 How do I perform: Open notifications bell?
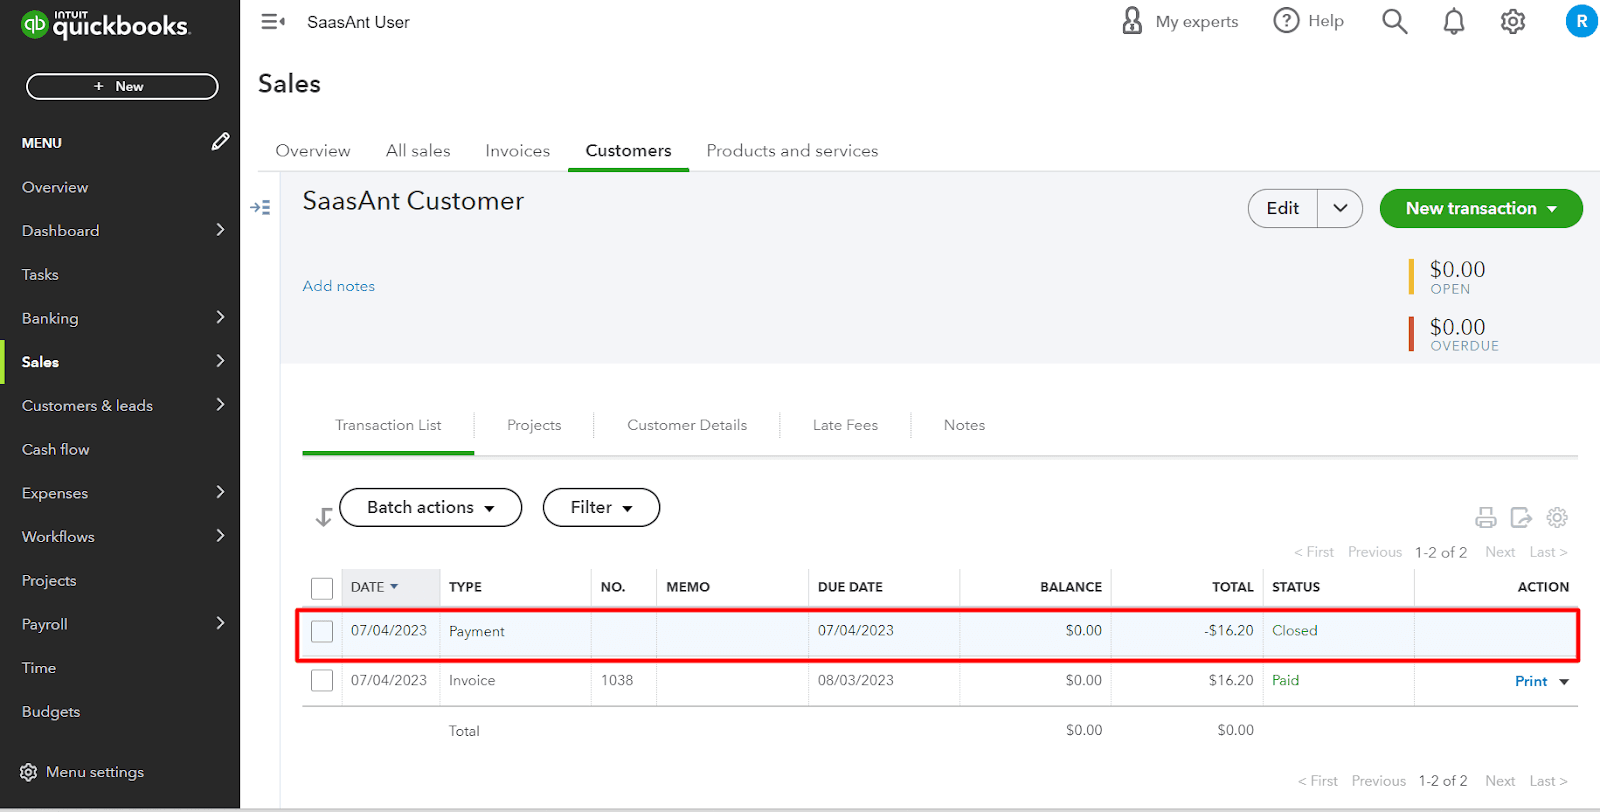pos(1454,21)
